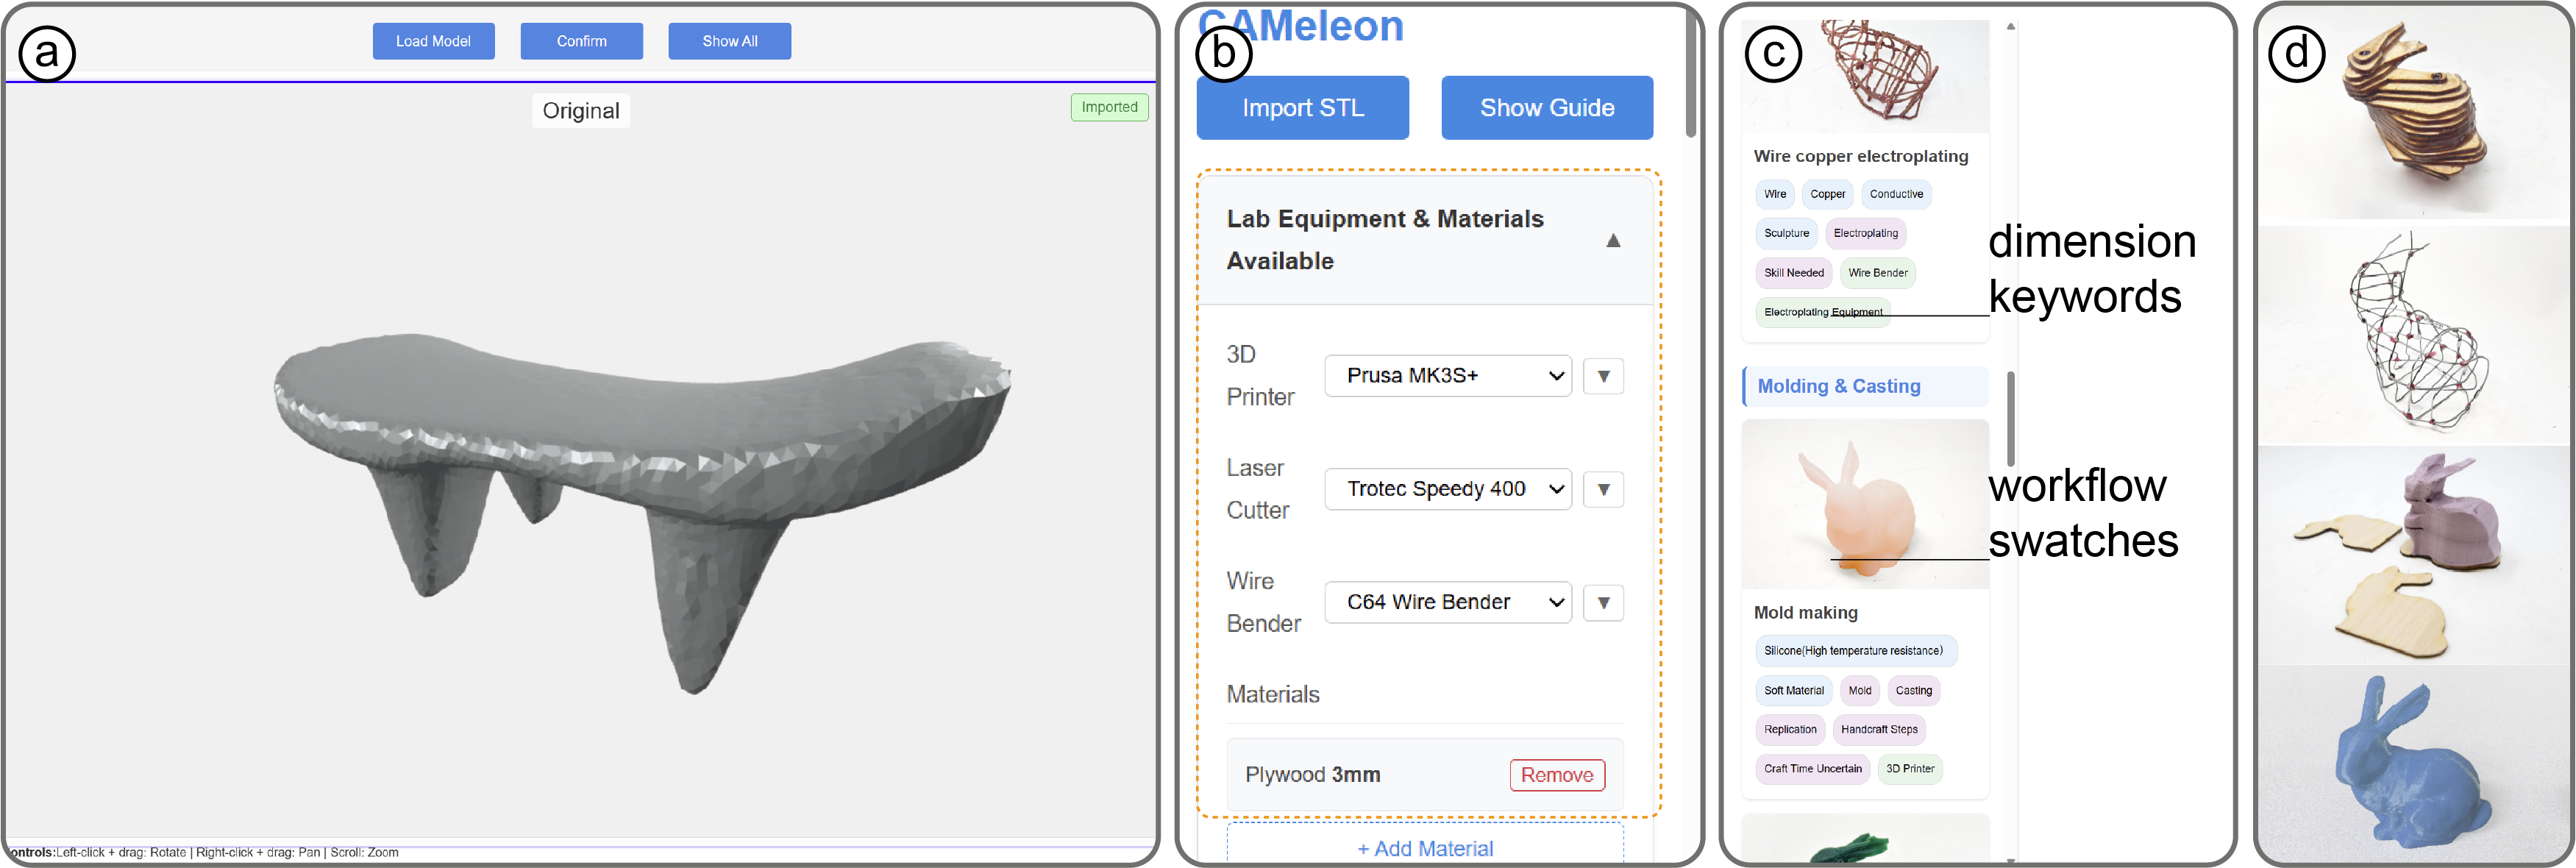Expand 3D Printer details arrow
Viewport: 2576px width, 868px height.
[x=1603, y=376]
